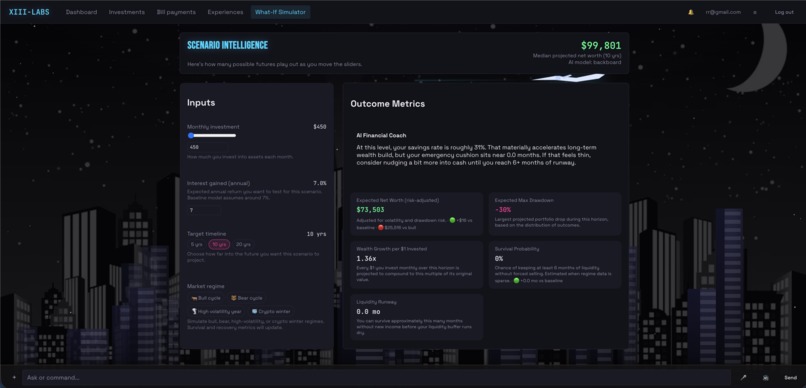Click the Inputs panel heading
This screenshot has width=806, height=388.
[x=201, y=103]
